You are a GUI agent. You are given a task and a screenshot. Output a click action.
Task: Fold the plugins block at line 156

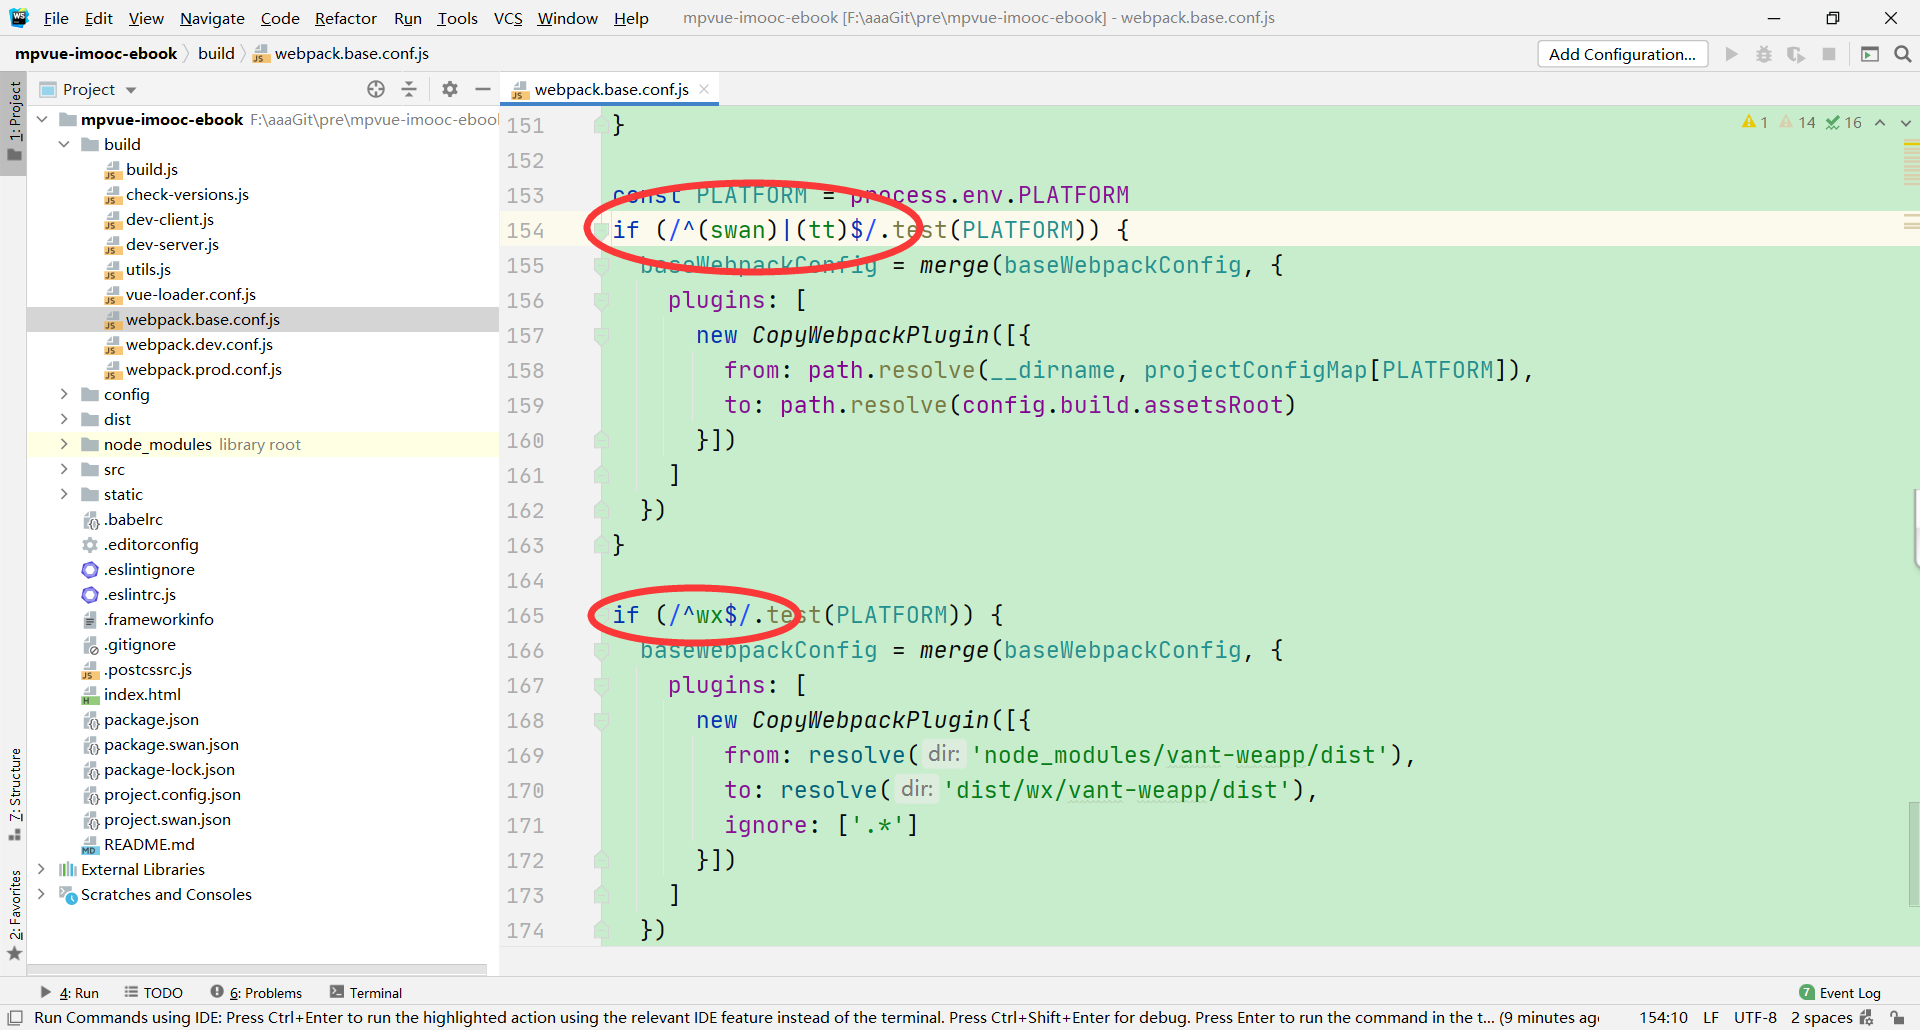click(601, 300)
